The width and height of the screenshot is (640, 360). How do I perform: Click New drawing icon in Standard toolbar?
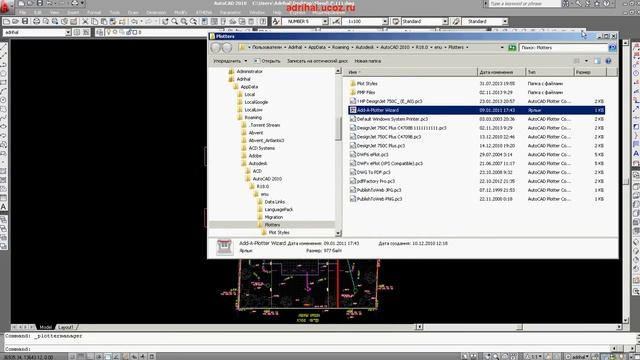6,21
